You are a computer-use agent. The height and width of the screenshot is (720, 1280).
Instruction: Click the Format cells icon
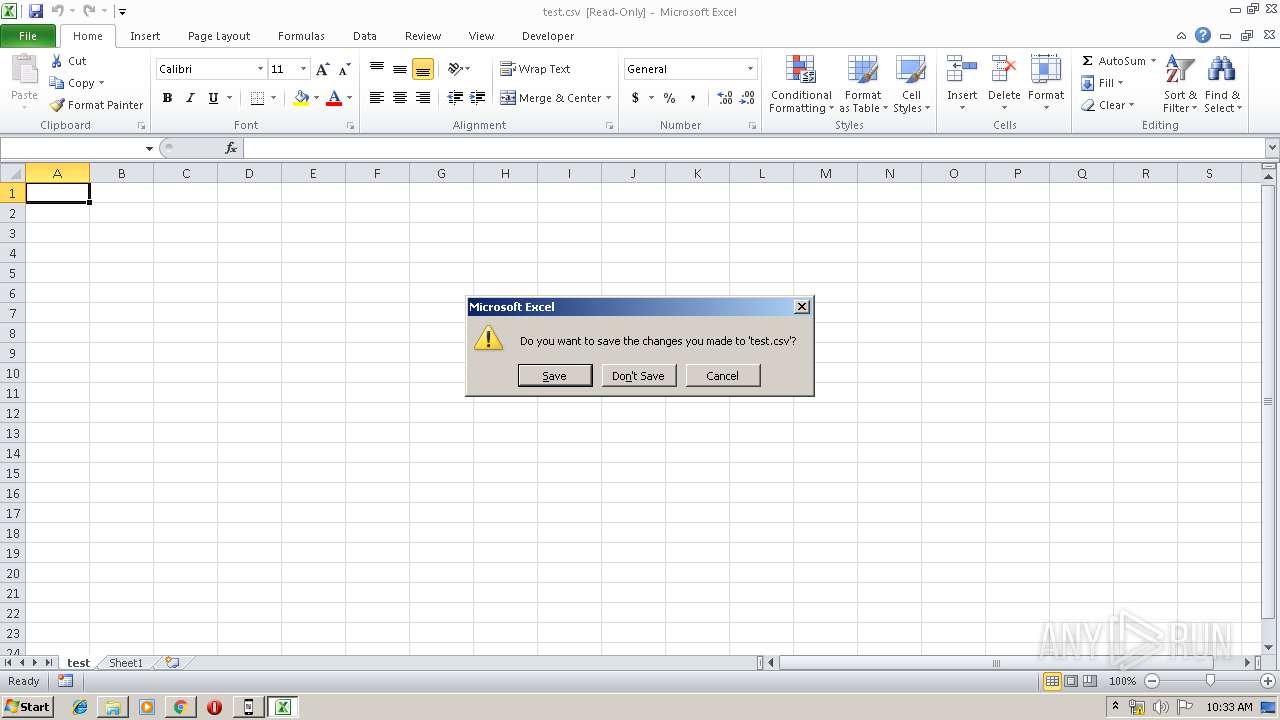(x=1046, y=70)
